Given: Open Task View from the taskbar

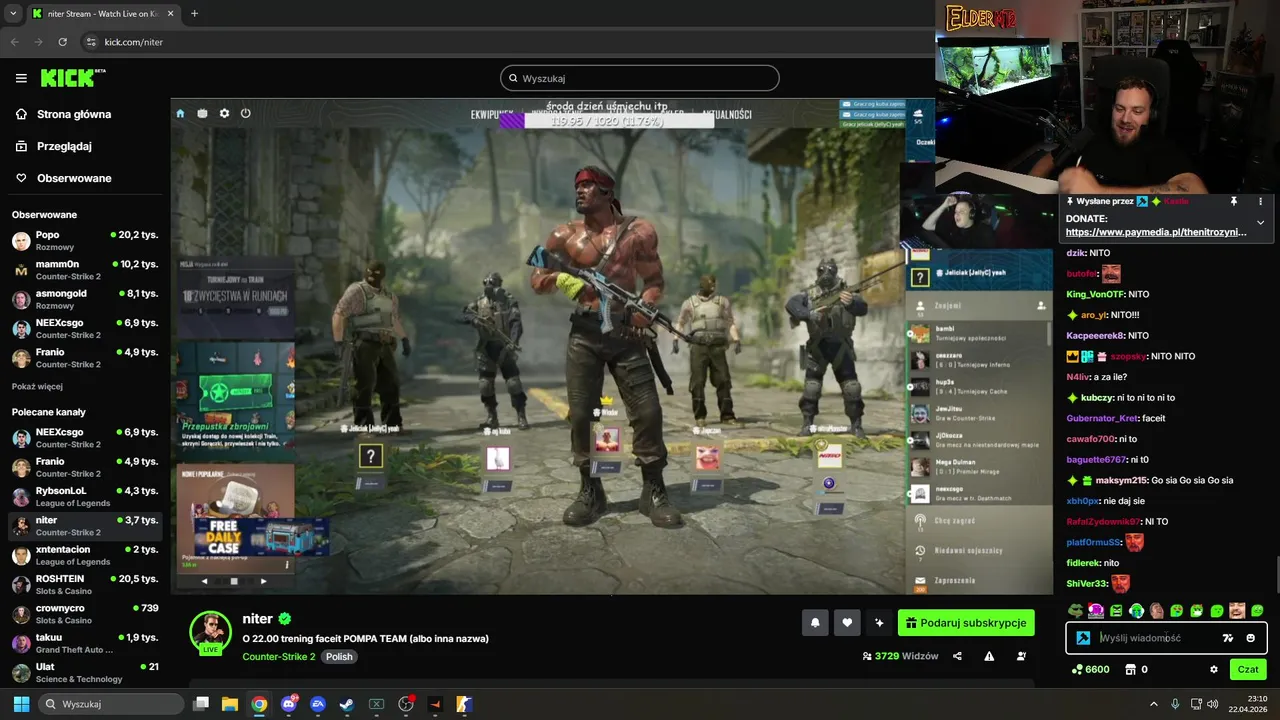Looking at the screenshot, I should tap(201, 704).
